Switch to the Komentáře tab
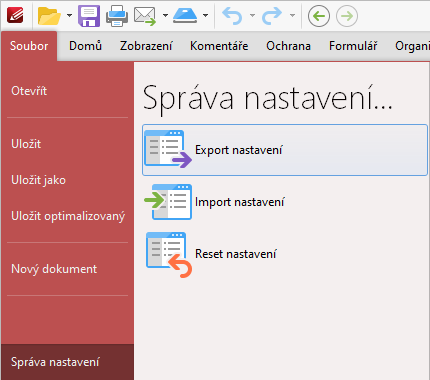 219,46
